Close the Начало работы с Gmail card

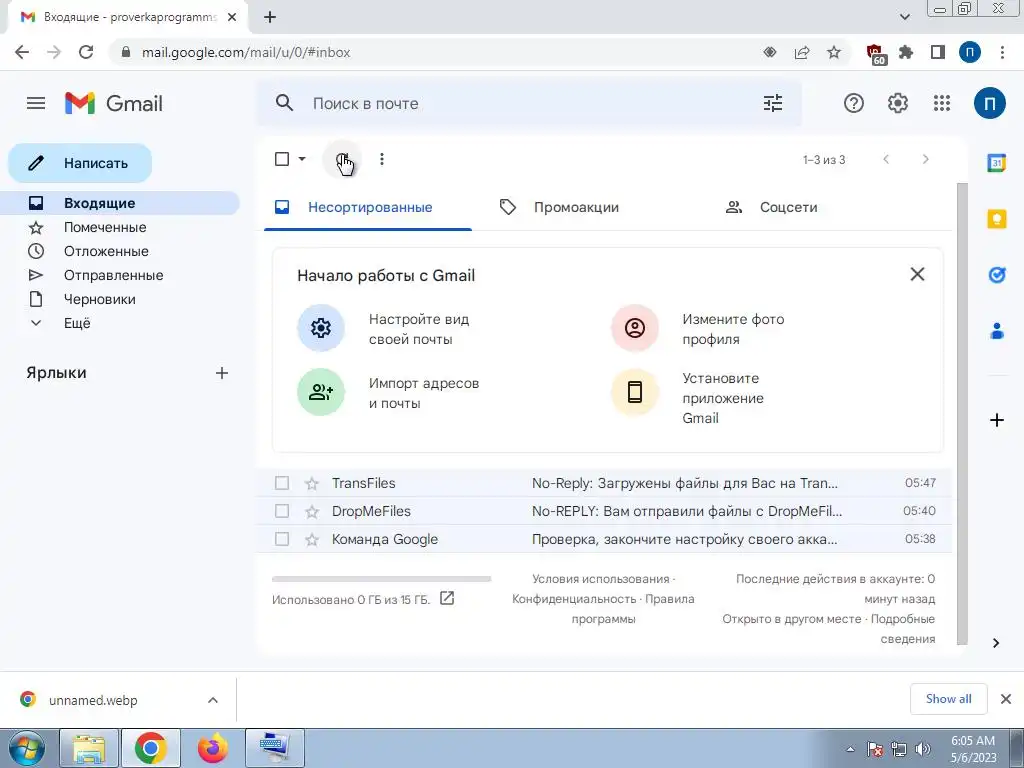pyautogui.click(x=918, y=274)
